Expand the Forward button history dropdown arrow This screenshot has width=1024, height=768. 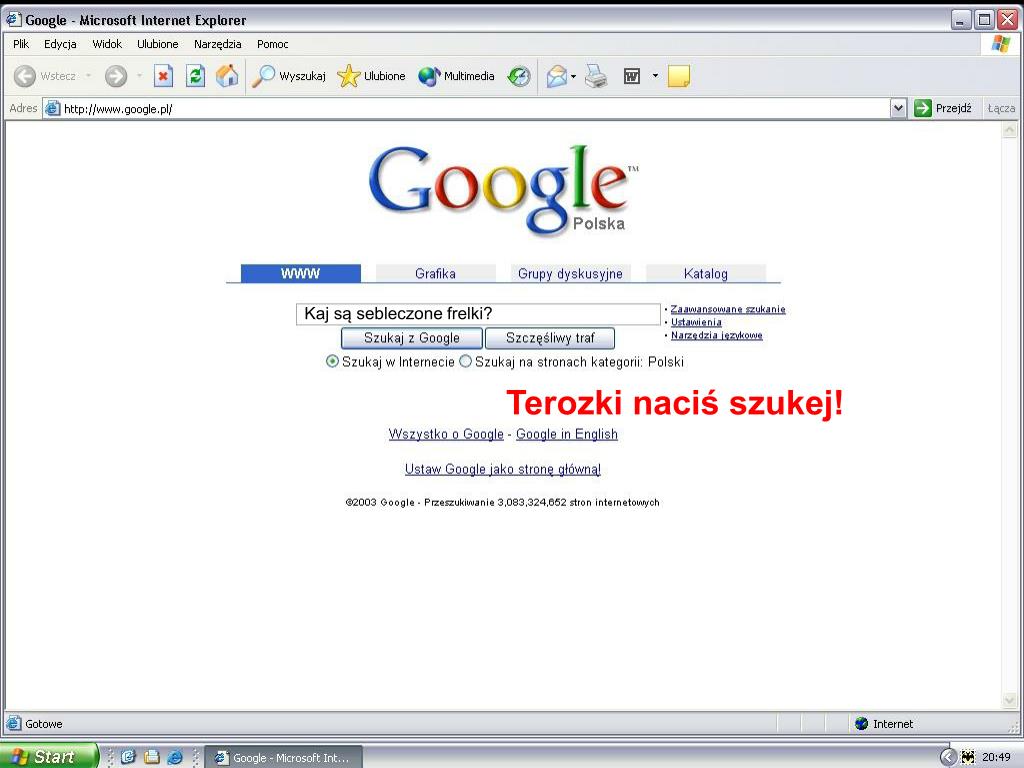[x=139, y=76]
